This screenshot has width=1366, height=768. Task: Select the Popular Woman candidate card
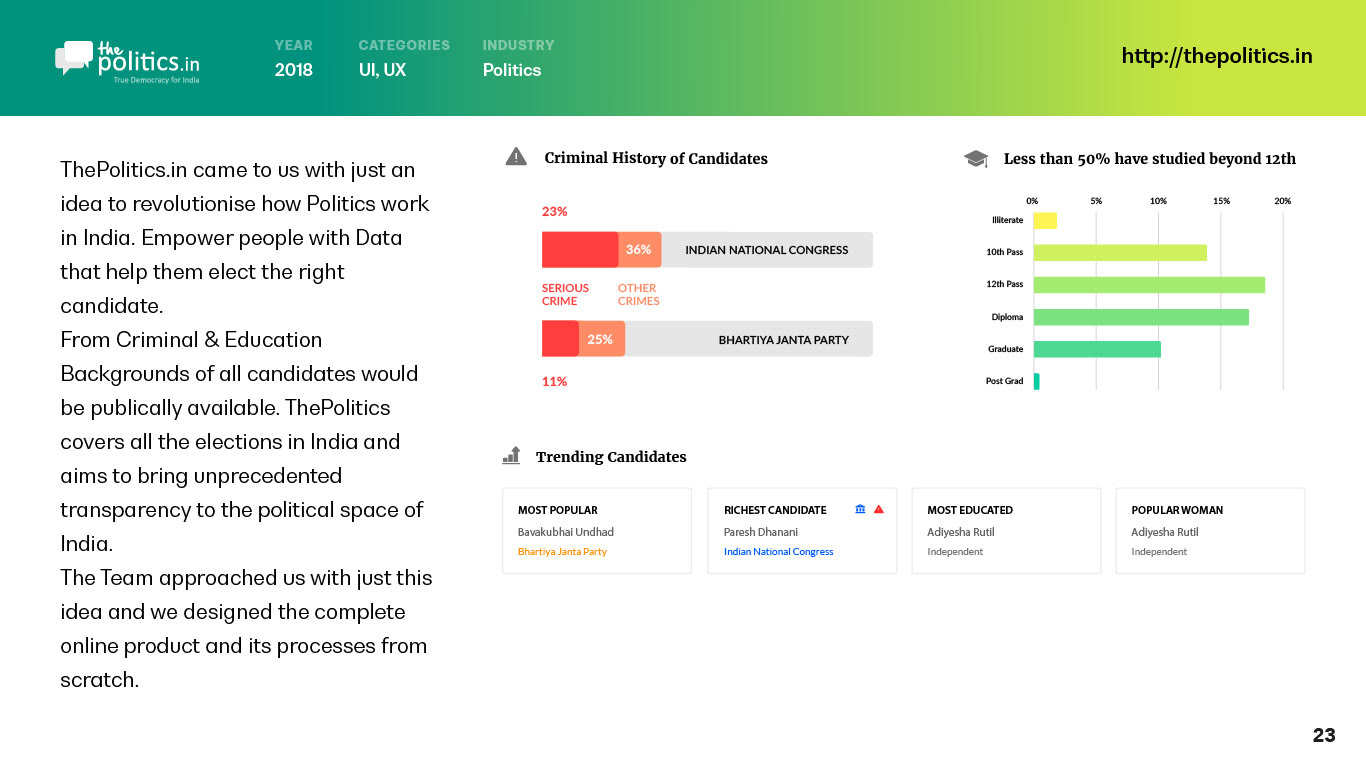1210,530
